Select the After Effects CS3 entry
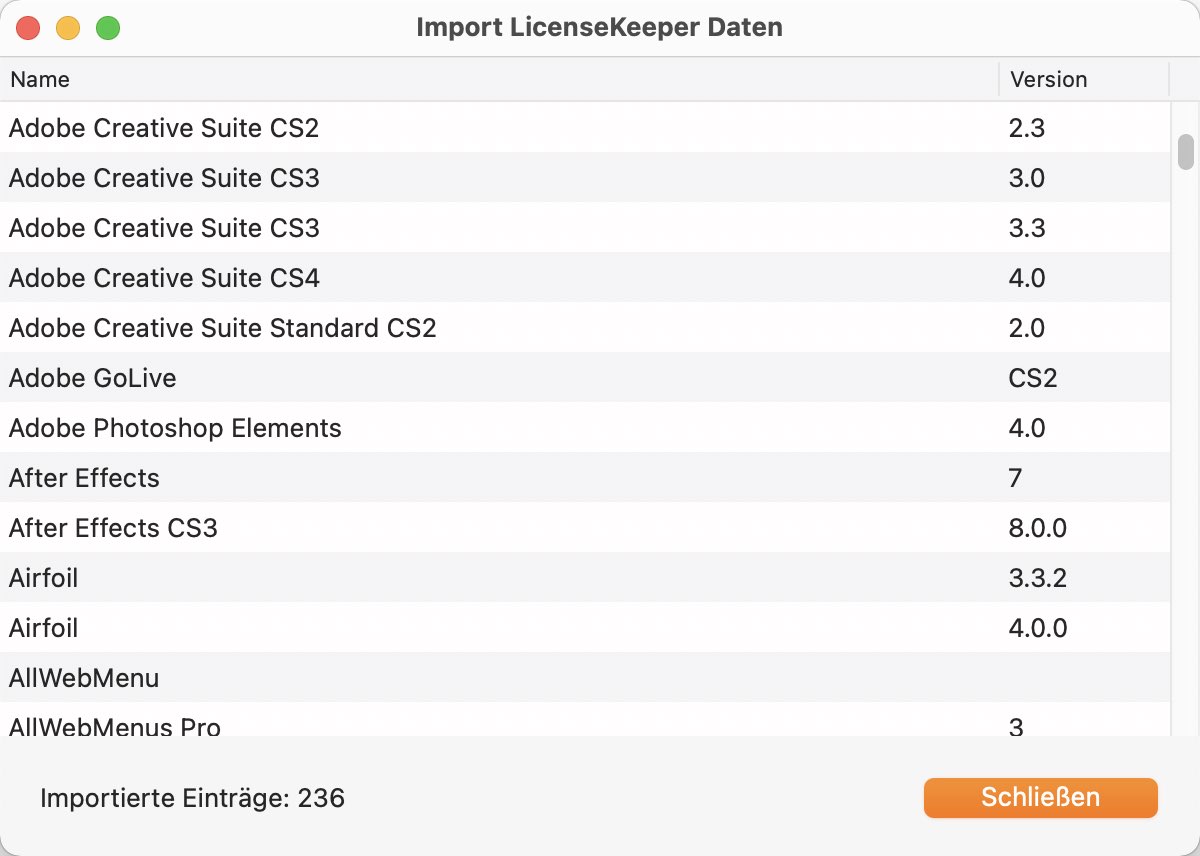Image resolution: width=1200 pixels, height=856 pixels. coord(585,527)
